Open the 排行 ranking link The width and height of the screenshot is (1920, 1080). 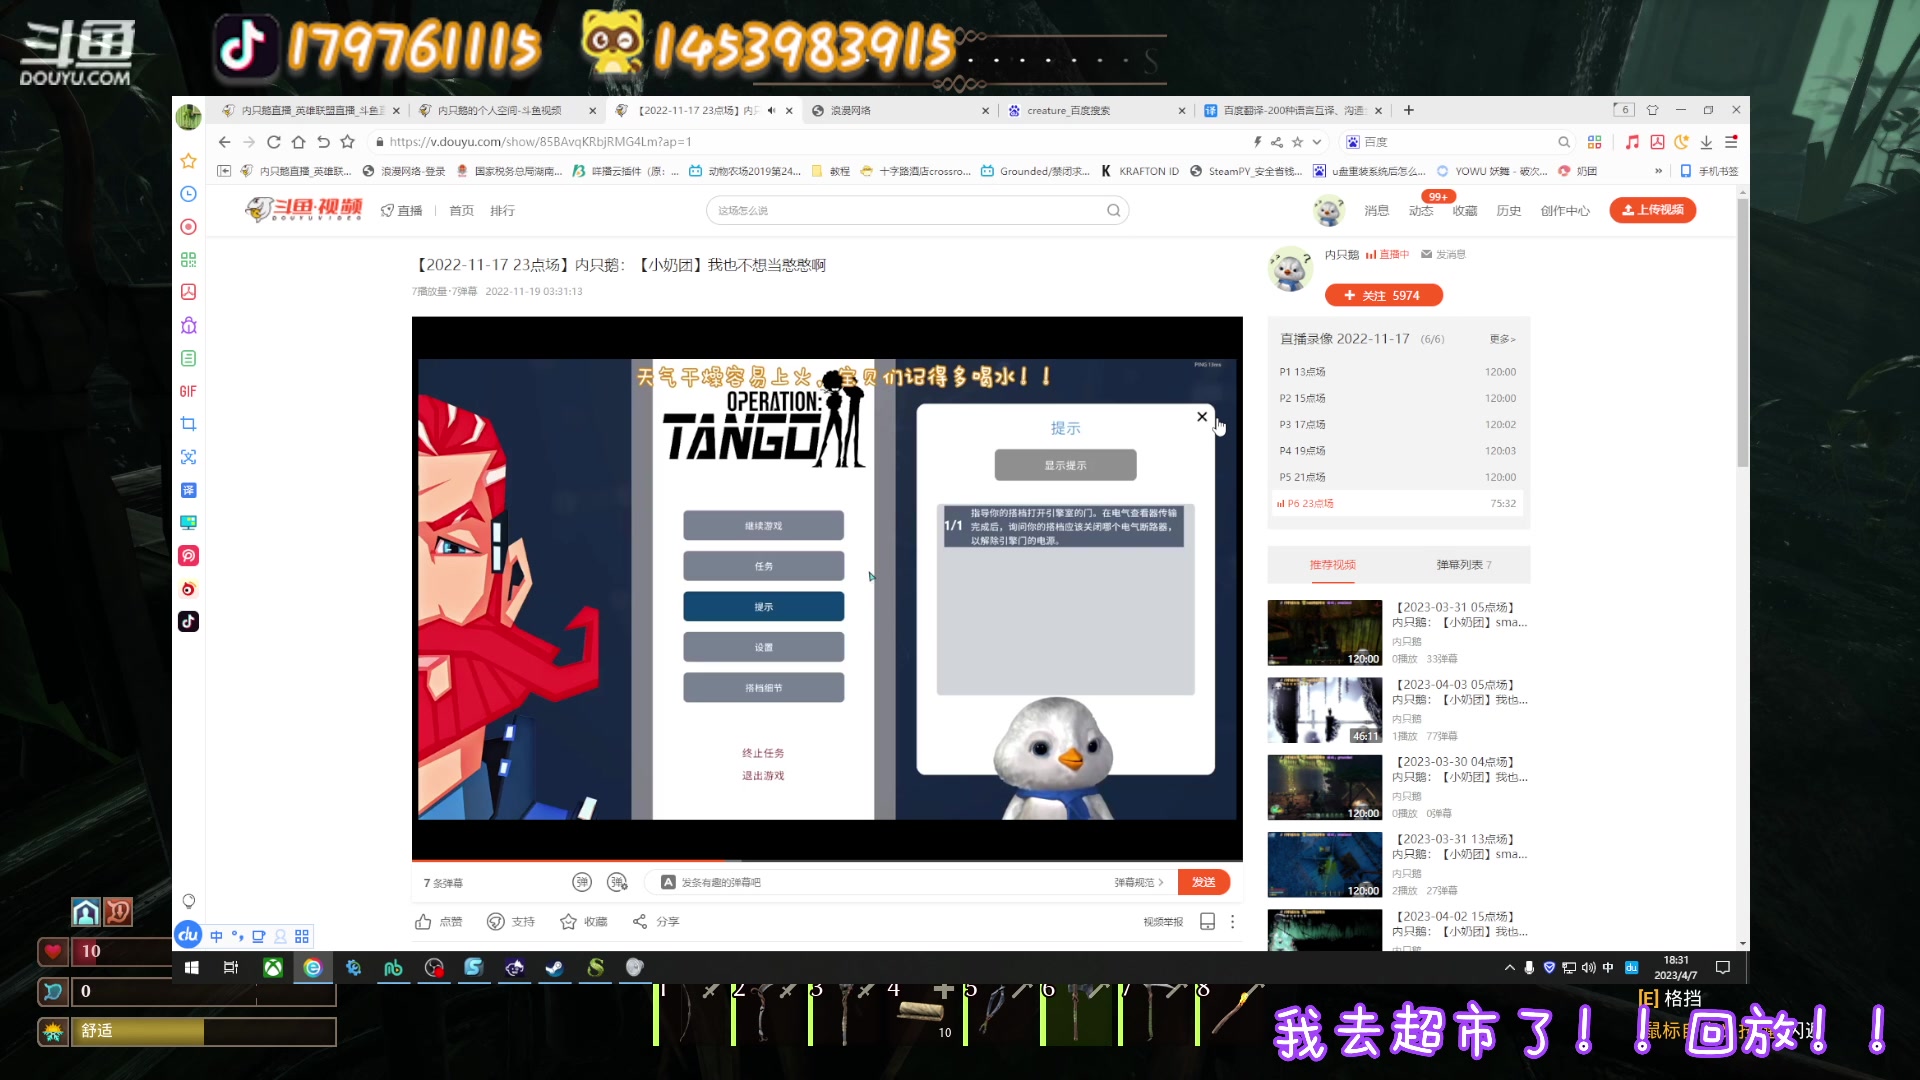click(x=502, y=211)
